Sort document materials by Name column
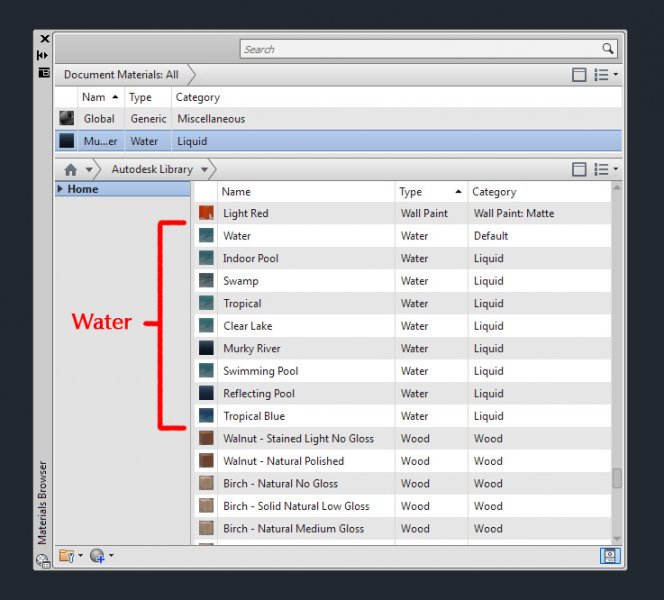Image resolution: width=664 pixels, height=600 pixels. coord(101,97)
